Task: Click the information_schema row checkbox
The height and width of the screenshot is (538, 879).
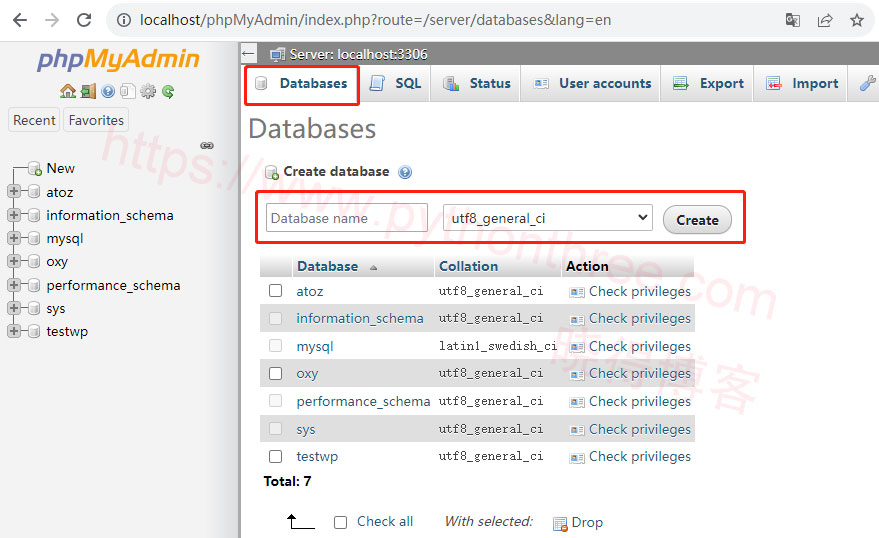Action: (x=275, y=318)
